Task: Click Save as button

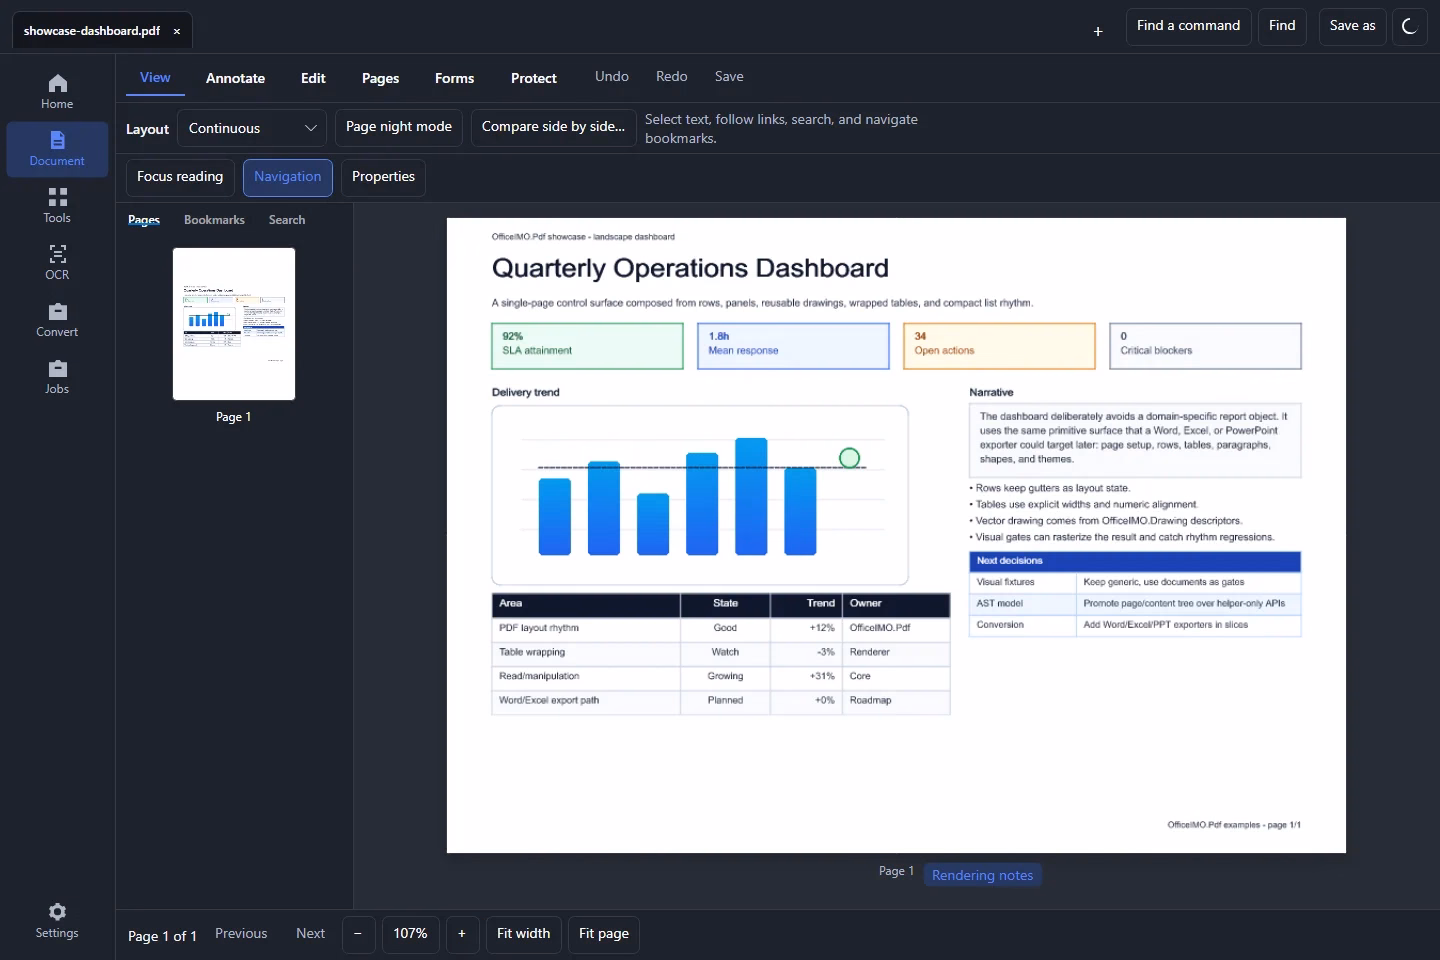Action: click(x=1352, y=27)
